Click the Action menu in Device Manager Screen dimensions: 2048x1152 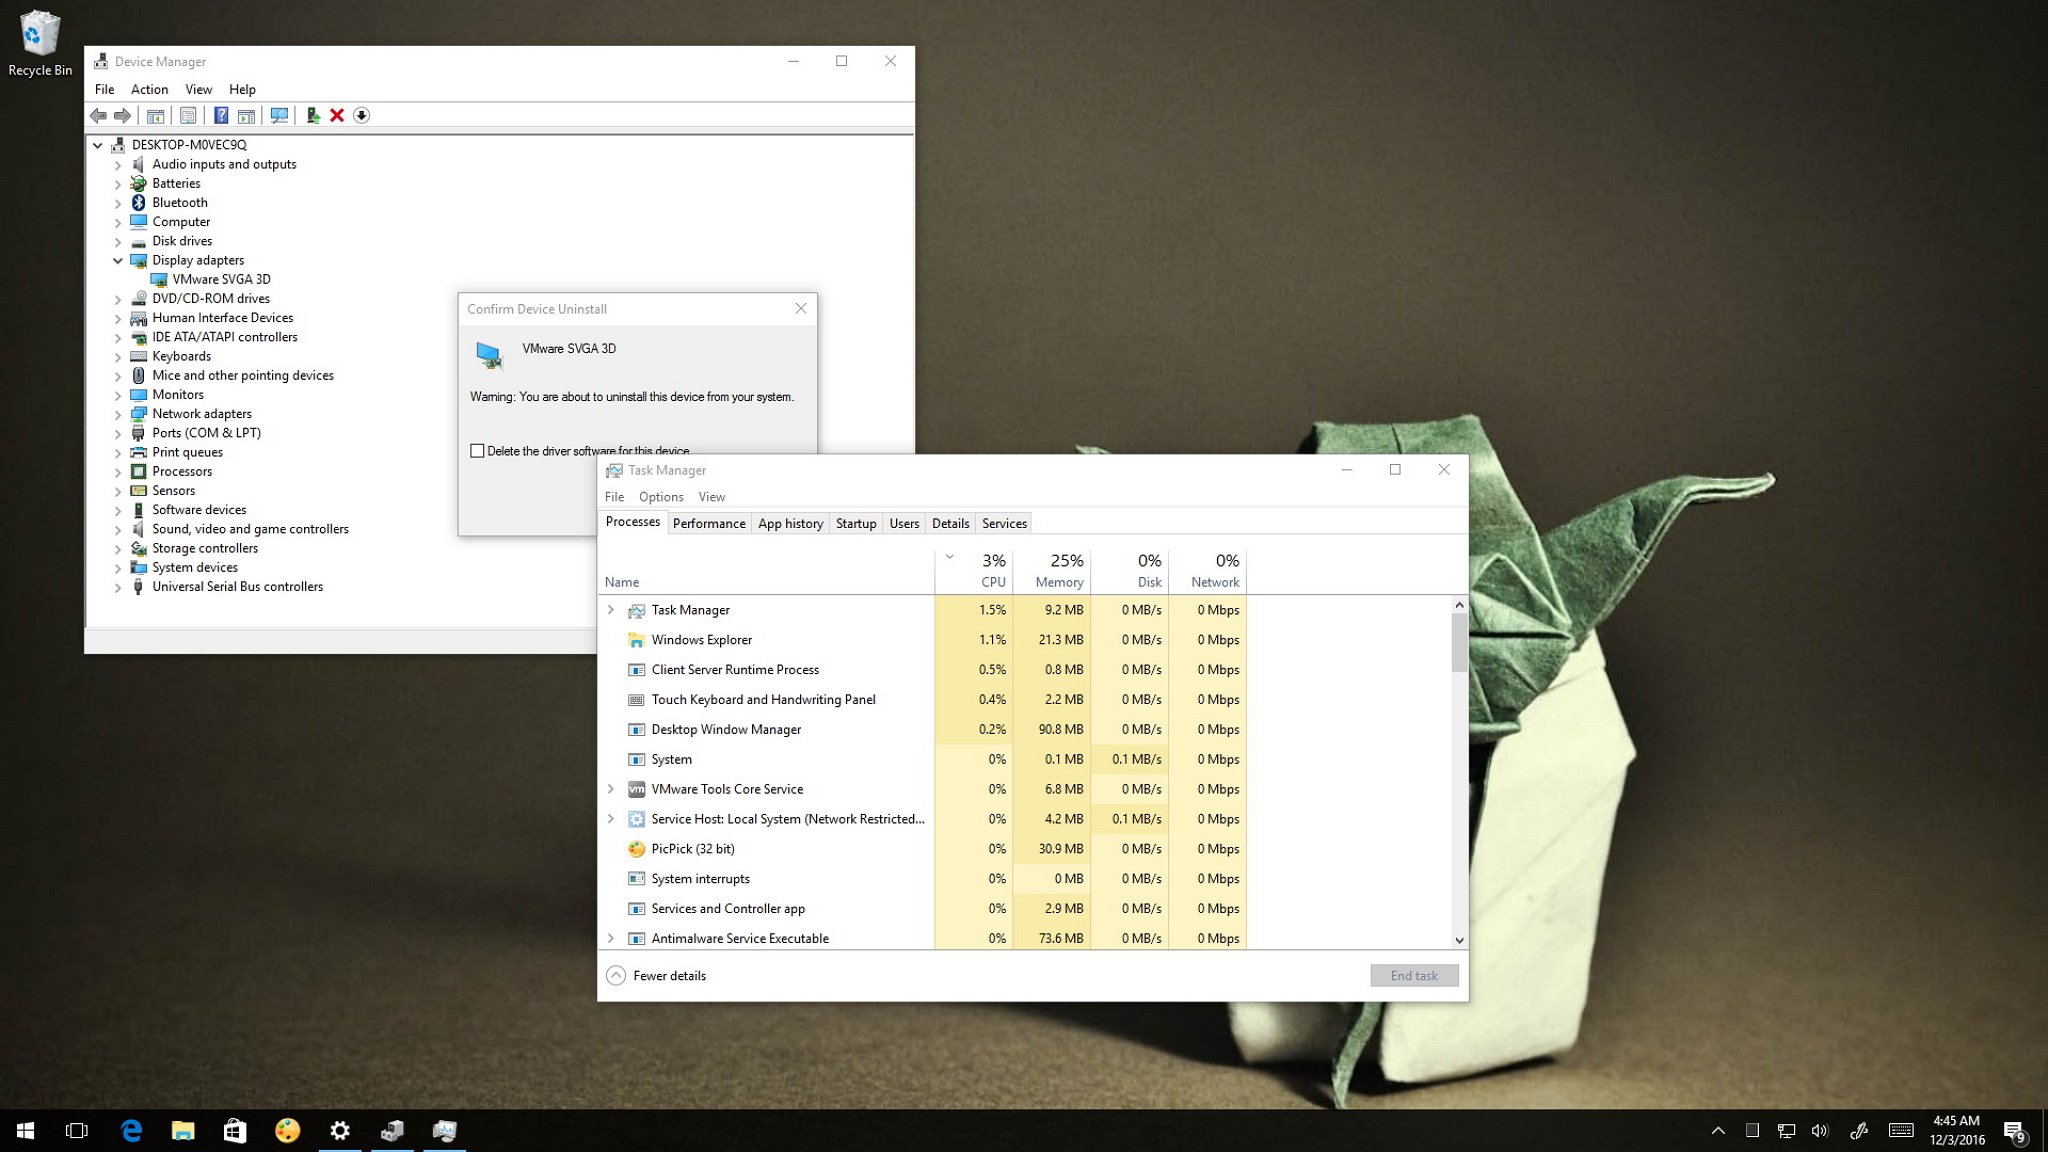click(149, 89)
